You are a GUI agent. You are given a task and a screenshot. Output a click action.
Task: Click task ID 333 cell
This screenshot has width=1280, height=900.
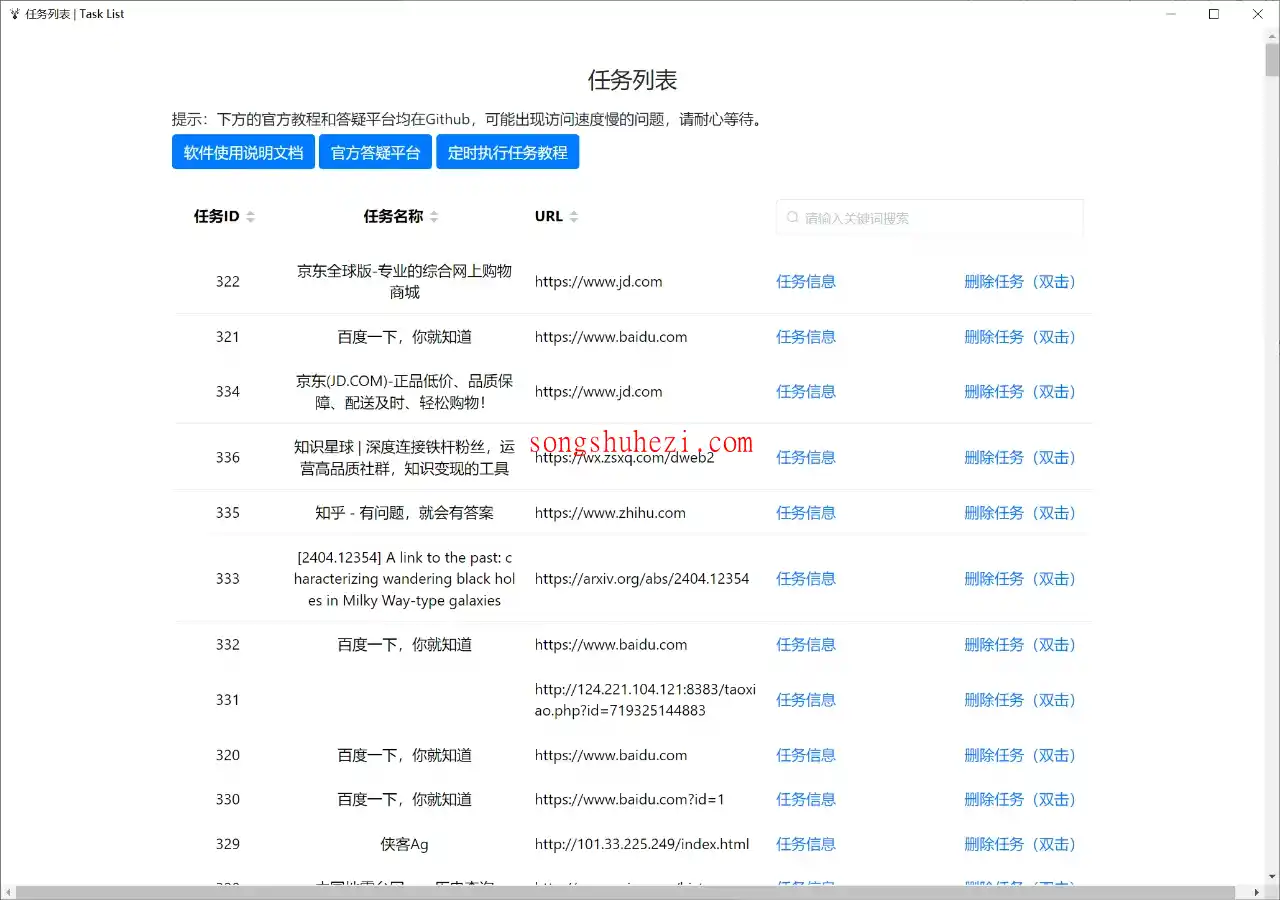pos(228,579)
